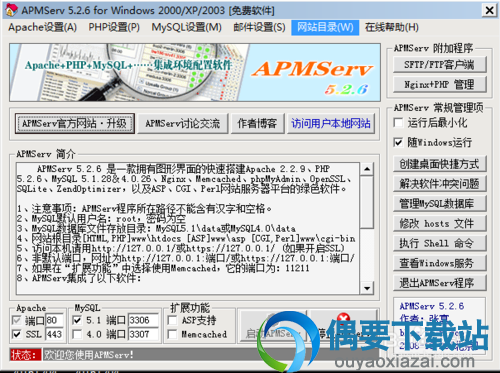This screenshot has width=500, height=373.
Task: Open the Apache设置(A) menu
Action: 43,27
